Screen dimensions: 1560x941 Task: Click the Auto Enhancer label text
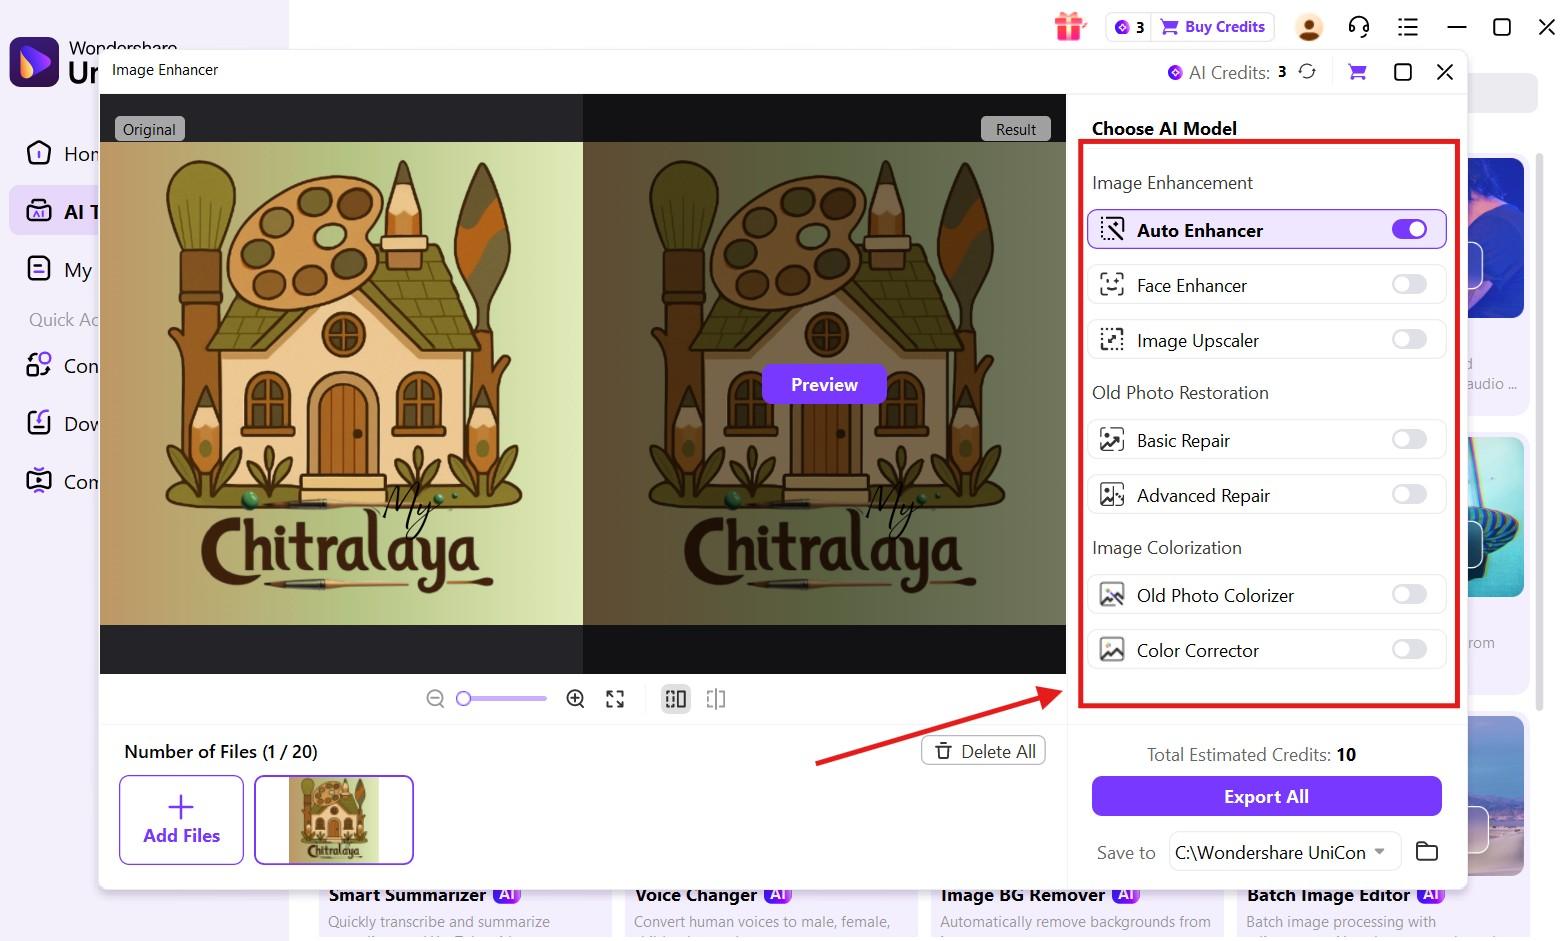click(1200, 230)
